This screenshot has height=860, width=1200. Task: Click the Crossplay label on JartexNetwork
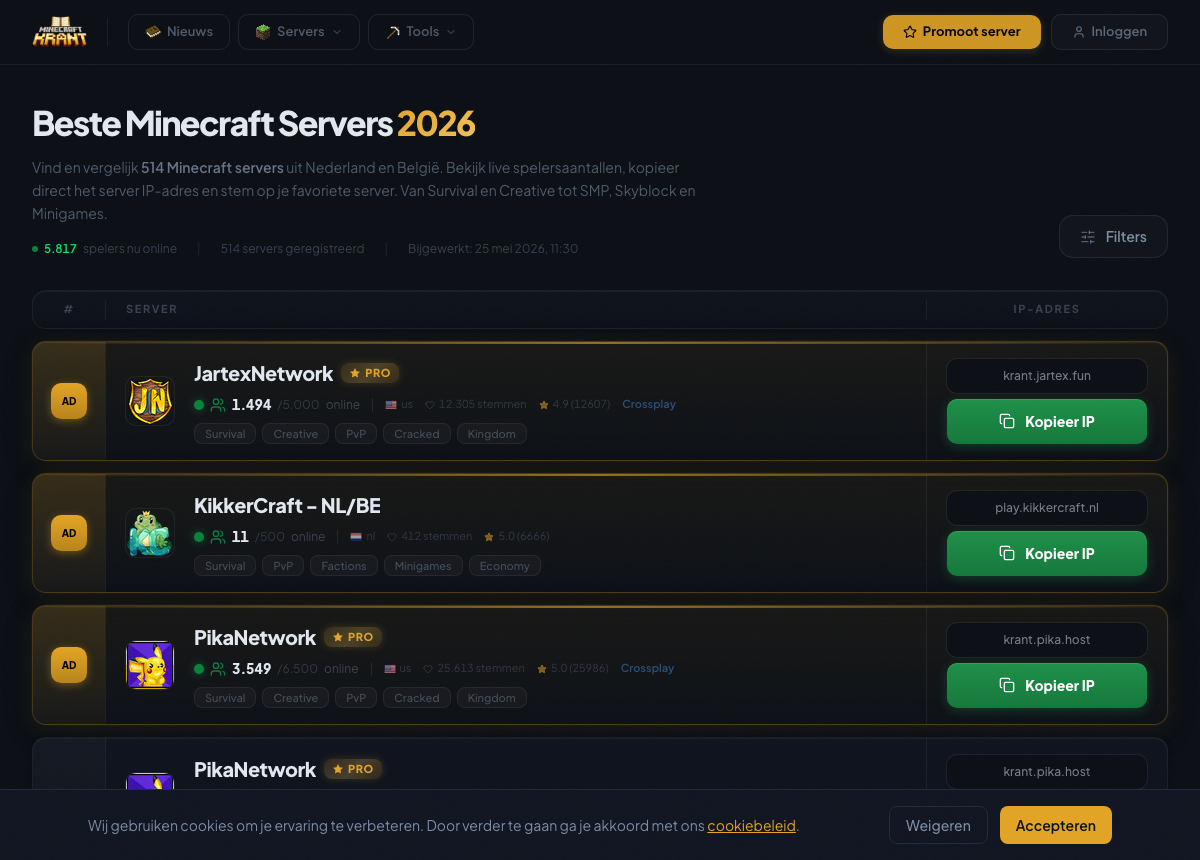click(x=649, y=405)
